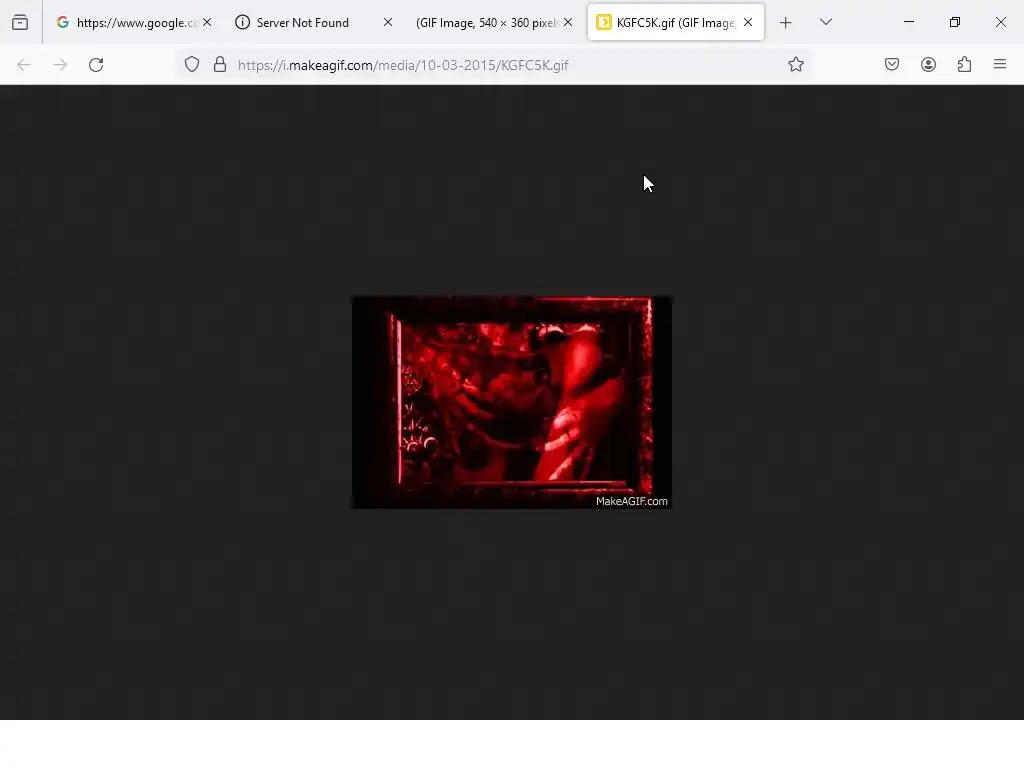Viewport: 1024px width, 768px height.
Task: Close the KGFC5K.gif tab
Action: (748, 22)
